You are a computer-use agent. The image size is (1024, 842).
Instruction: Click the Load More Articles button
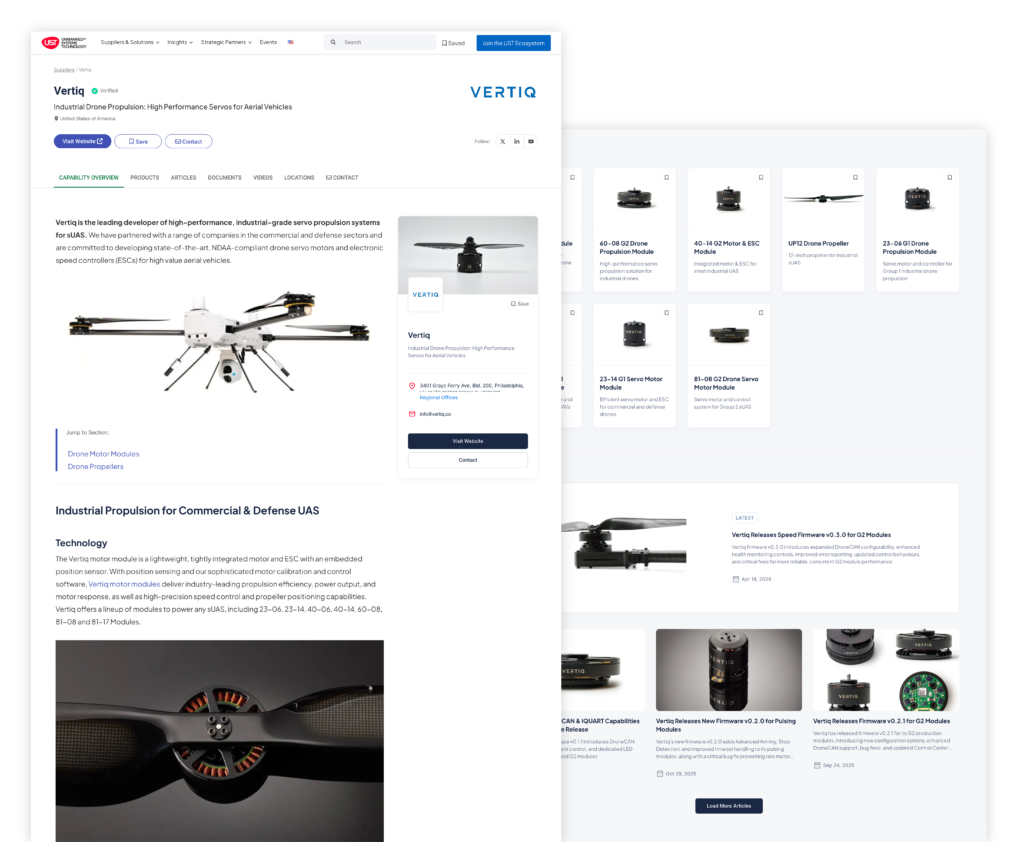(729, 806)
